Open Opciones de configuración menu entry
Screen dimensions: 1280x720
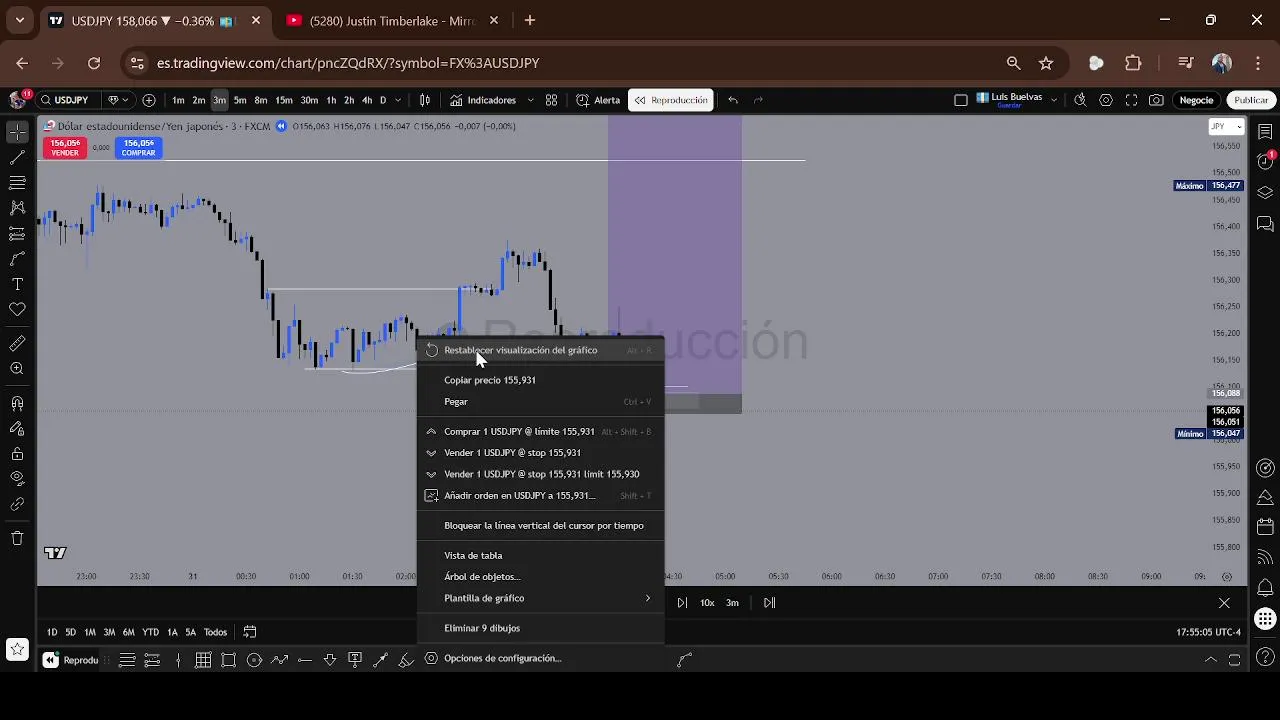pos(540,658)
